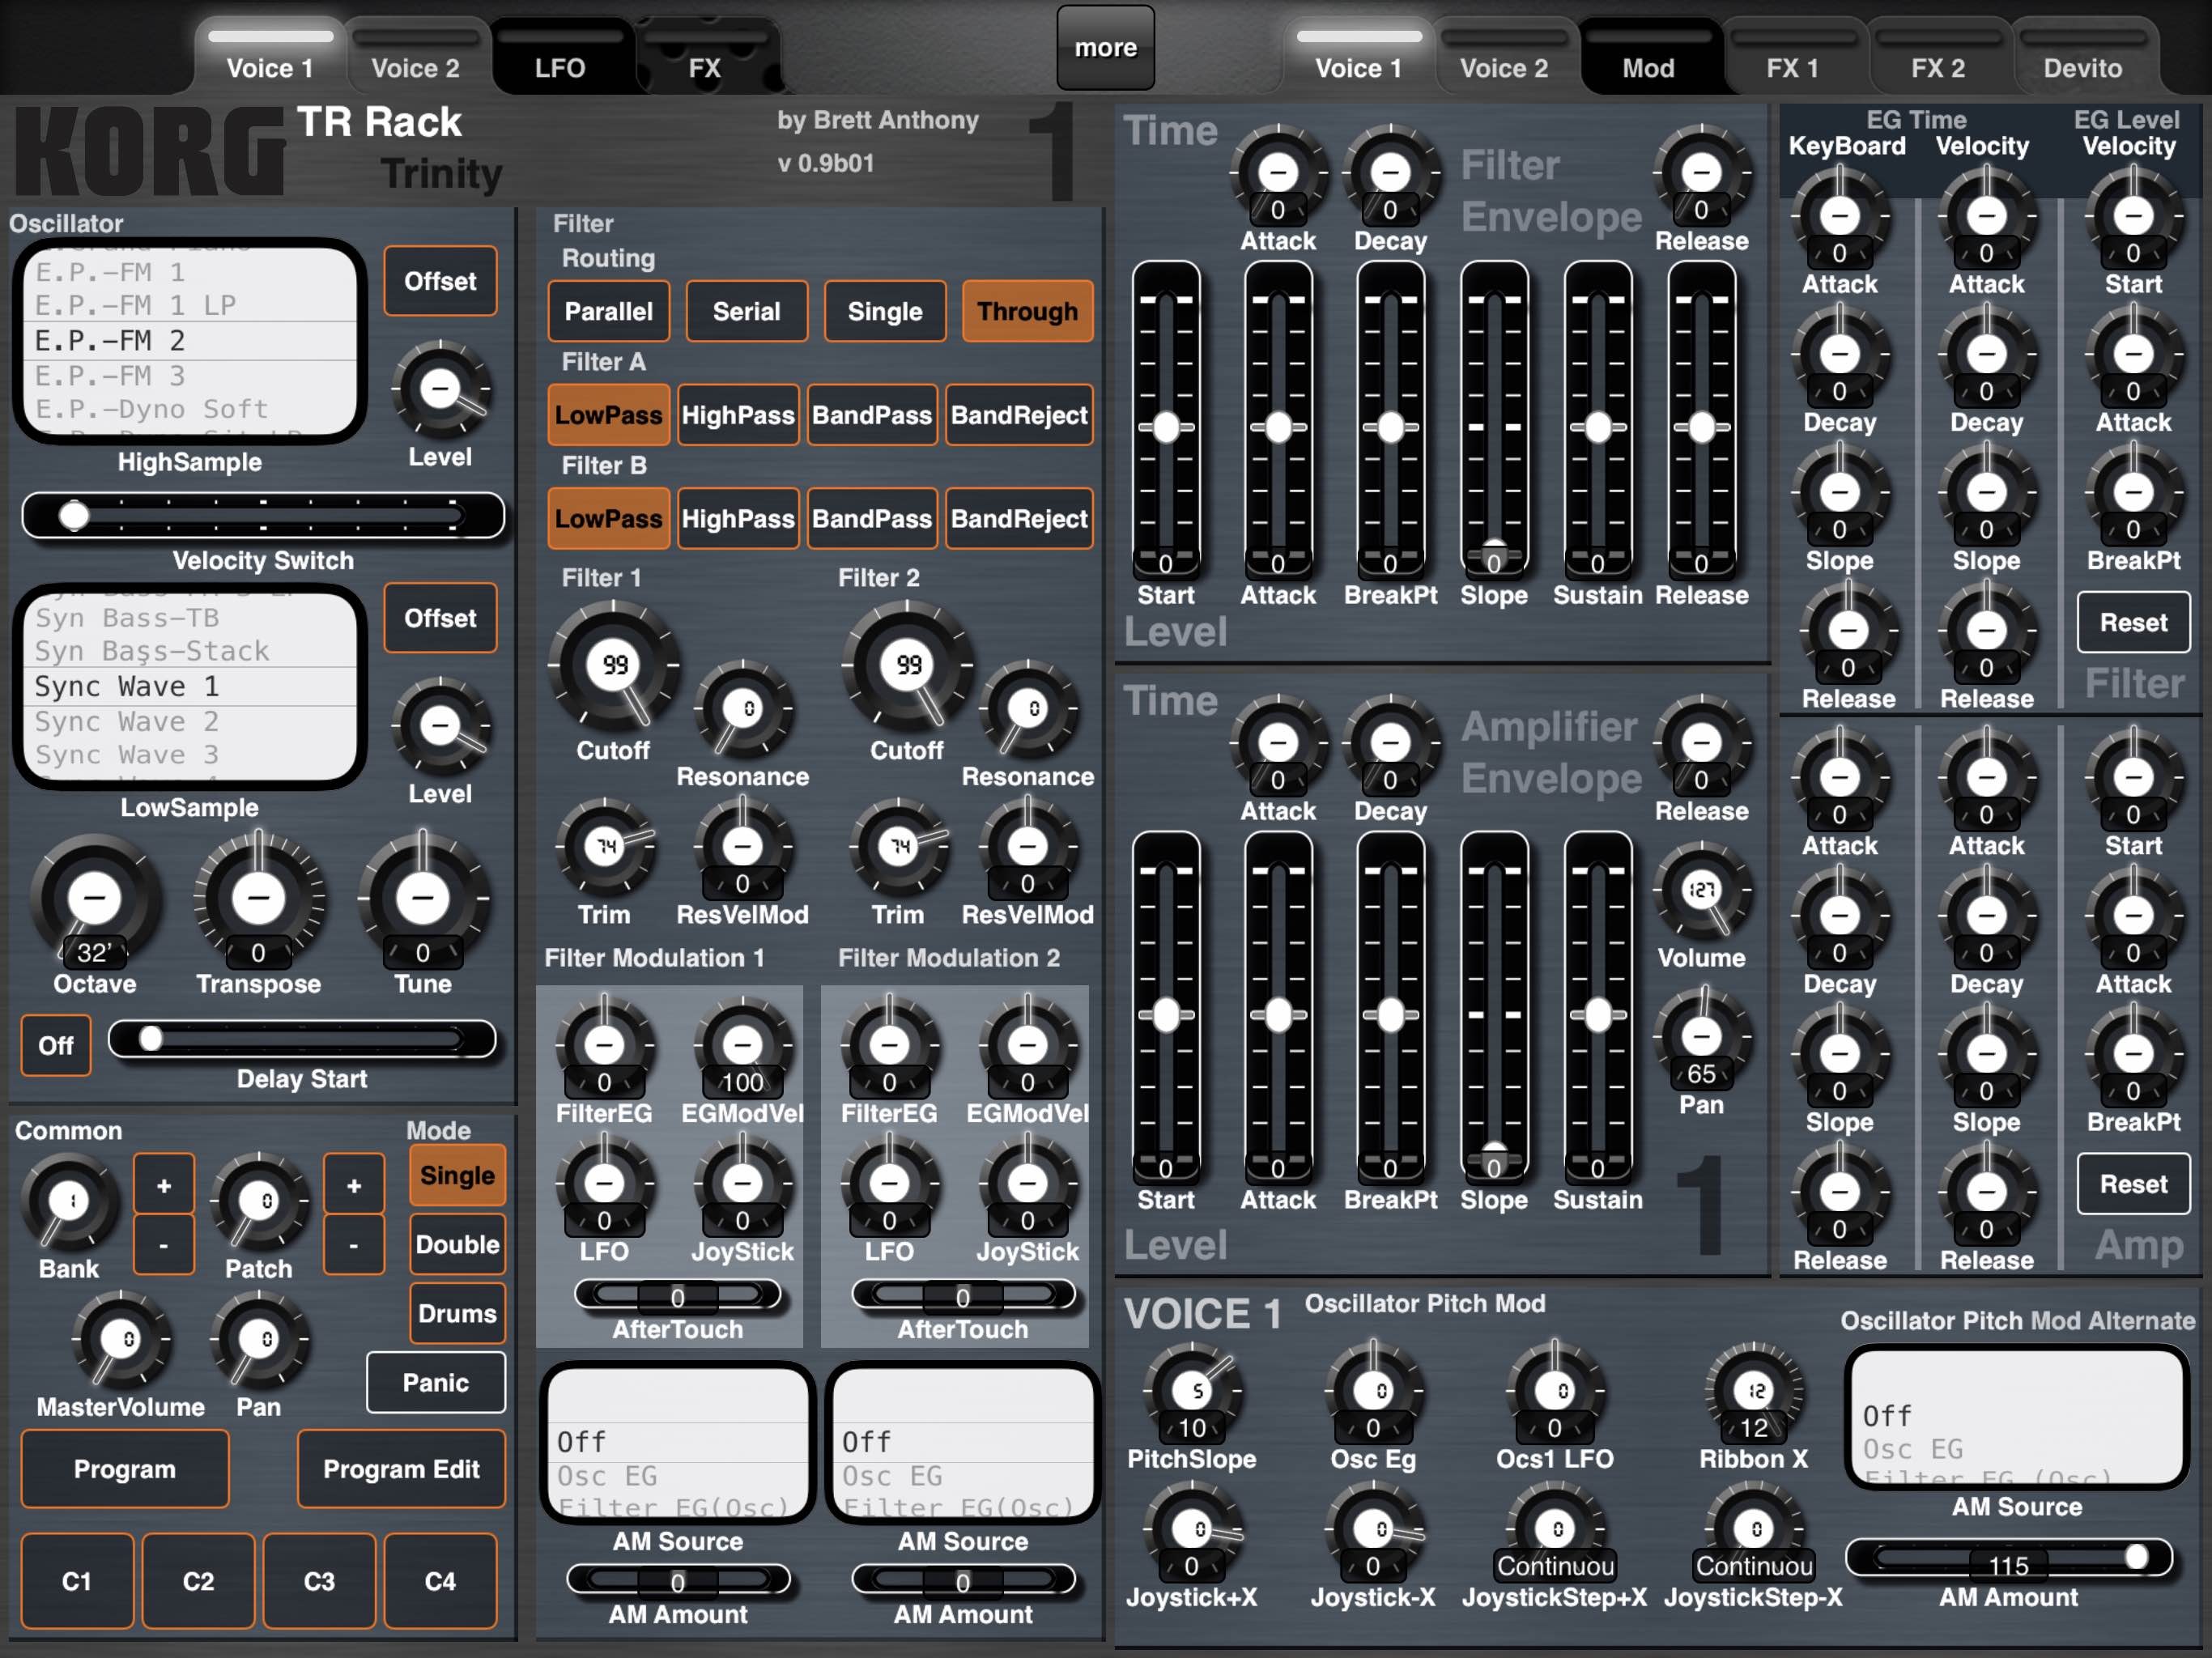Select Double mode
Screen dimensions: 2212x1658
(x=457, y=1244)
